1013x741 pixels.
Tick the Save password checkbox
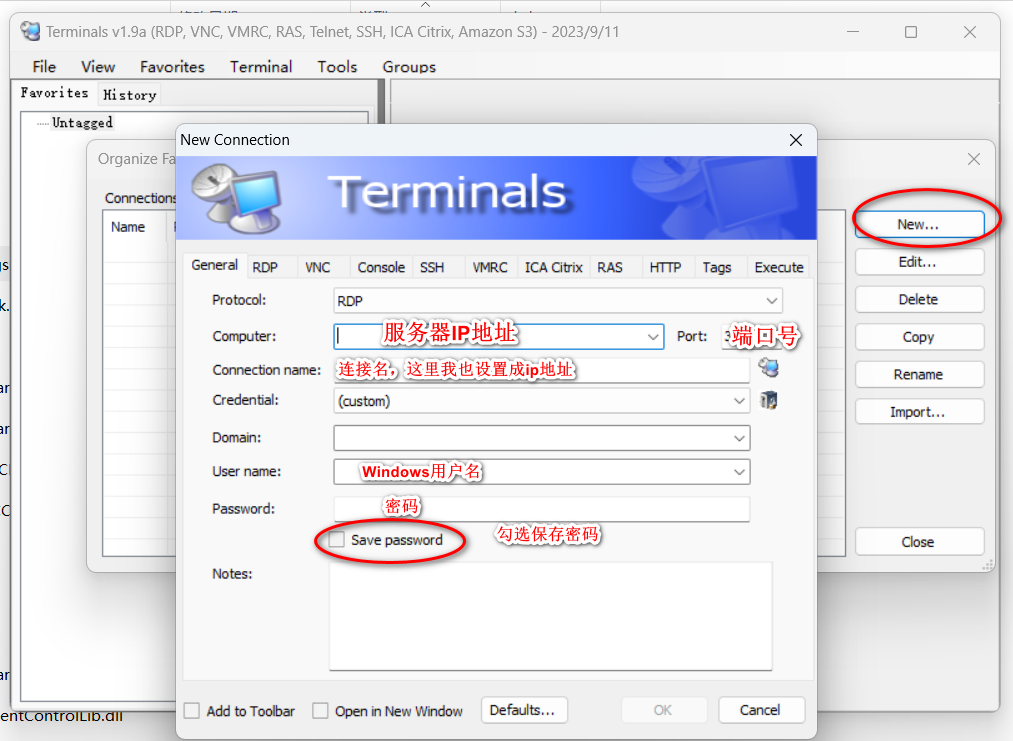pyautogui.click(x=336, y=539)
